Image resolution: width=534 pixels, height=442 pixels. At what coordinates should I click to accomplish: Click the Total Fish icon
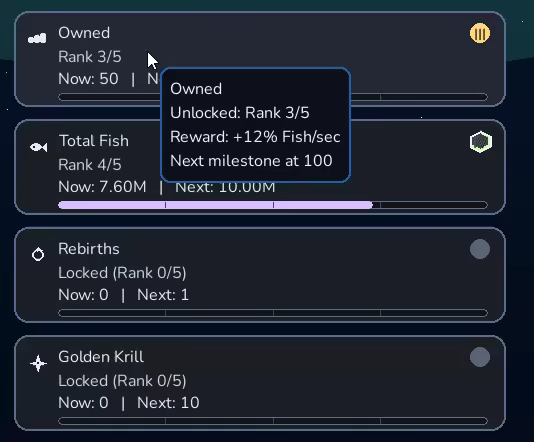(x=38, y=147)
